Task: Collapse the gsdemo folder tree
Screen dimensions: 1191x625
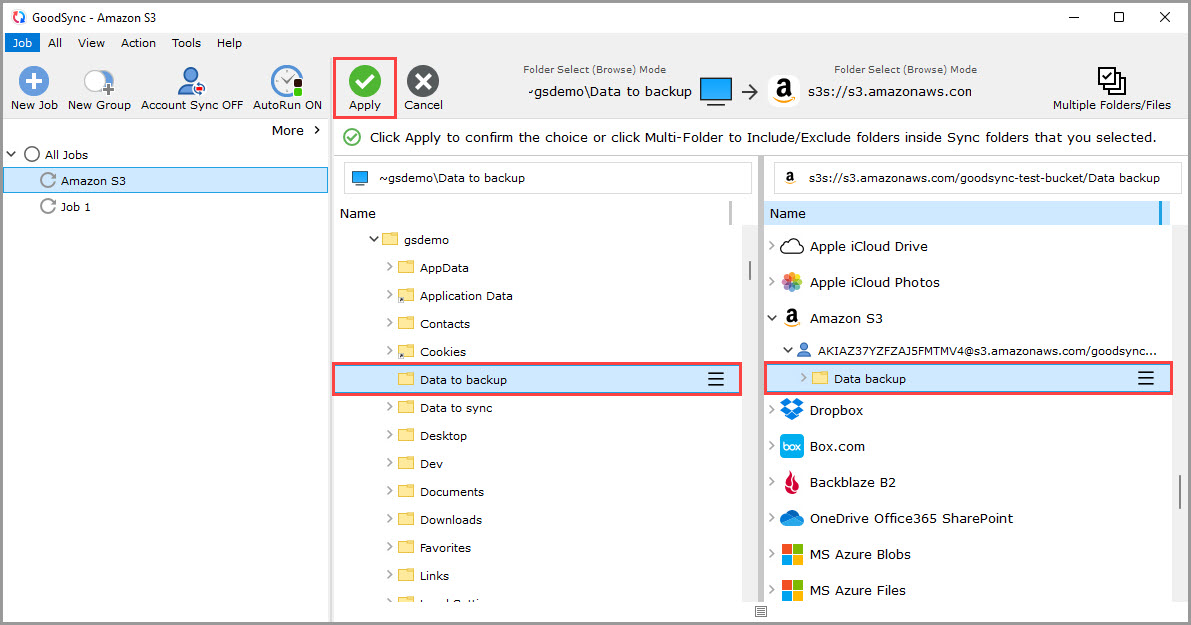Action: [x=374, y=239]
